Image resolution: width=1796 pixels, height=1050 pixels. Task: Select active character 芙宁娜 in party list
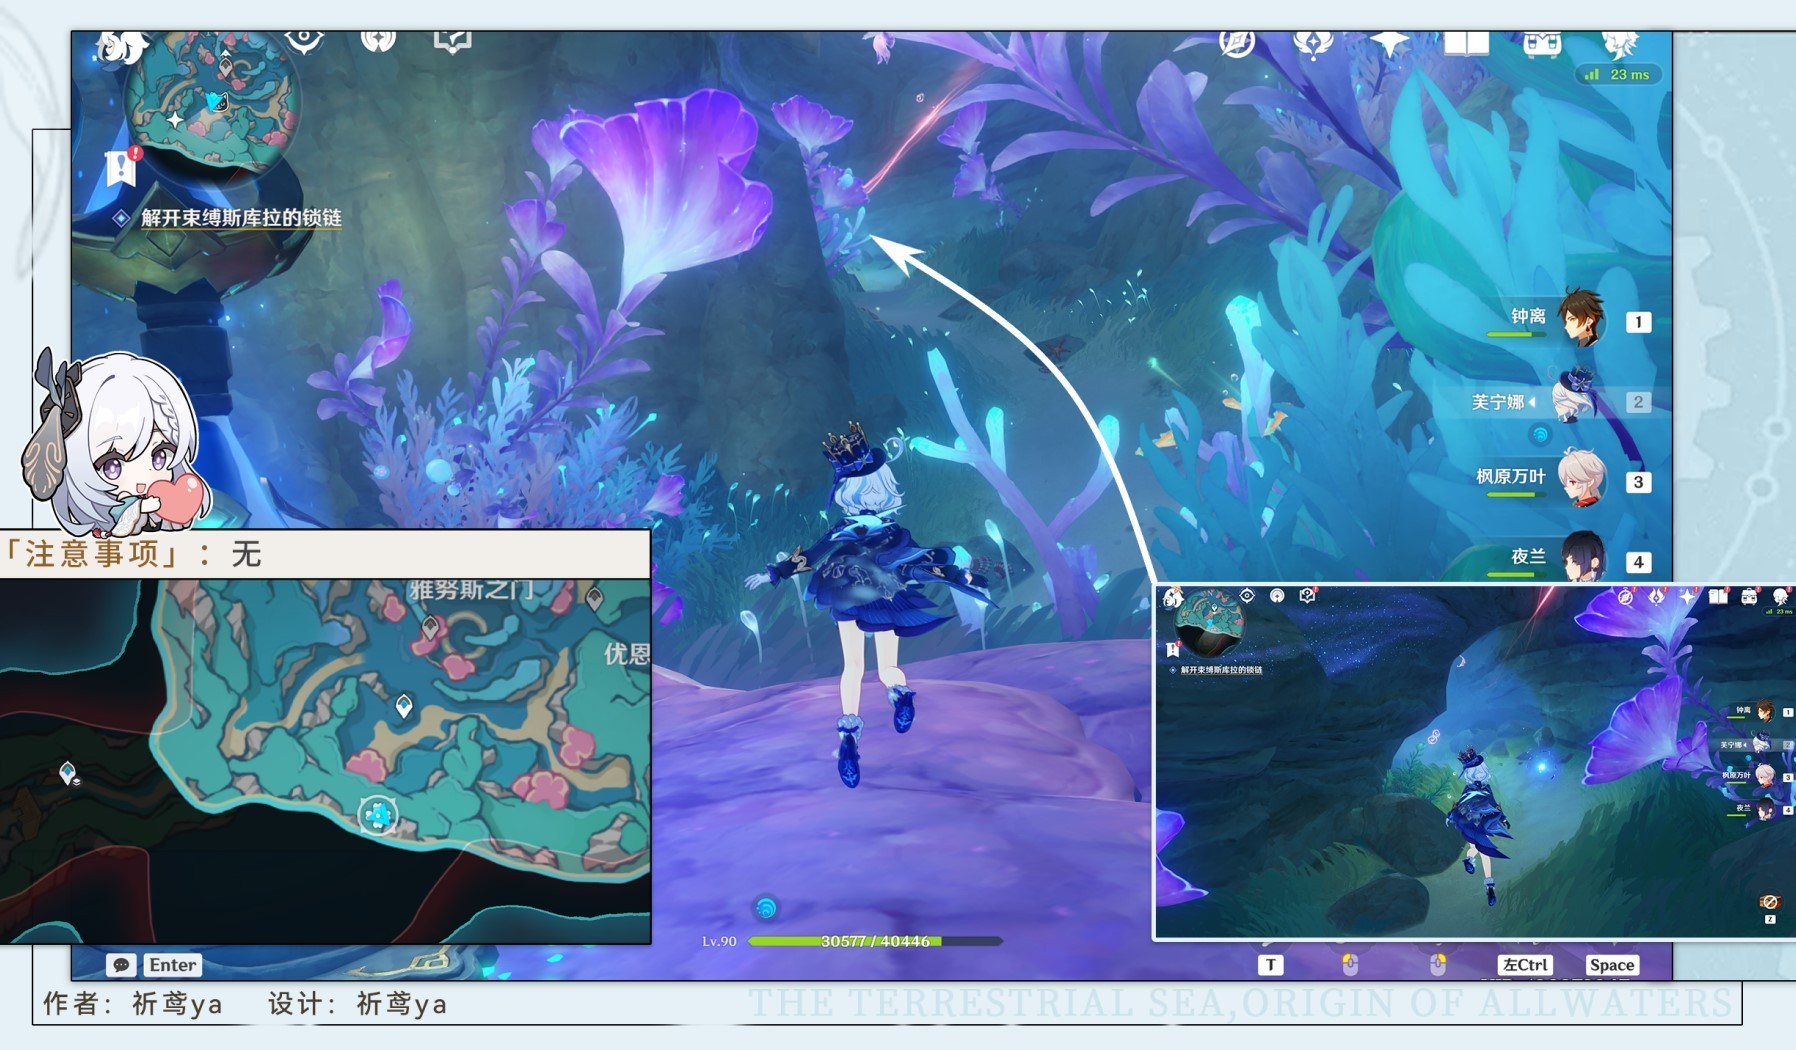point(1575,401)
